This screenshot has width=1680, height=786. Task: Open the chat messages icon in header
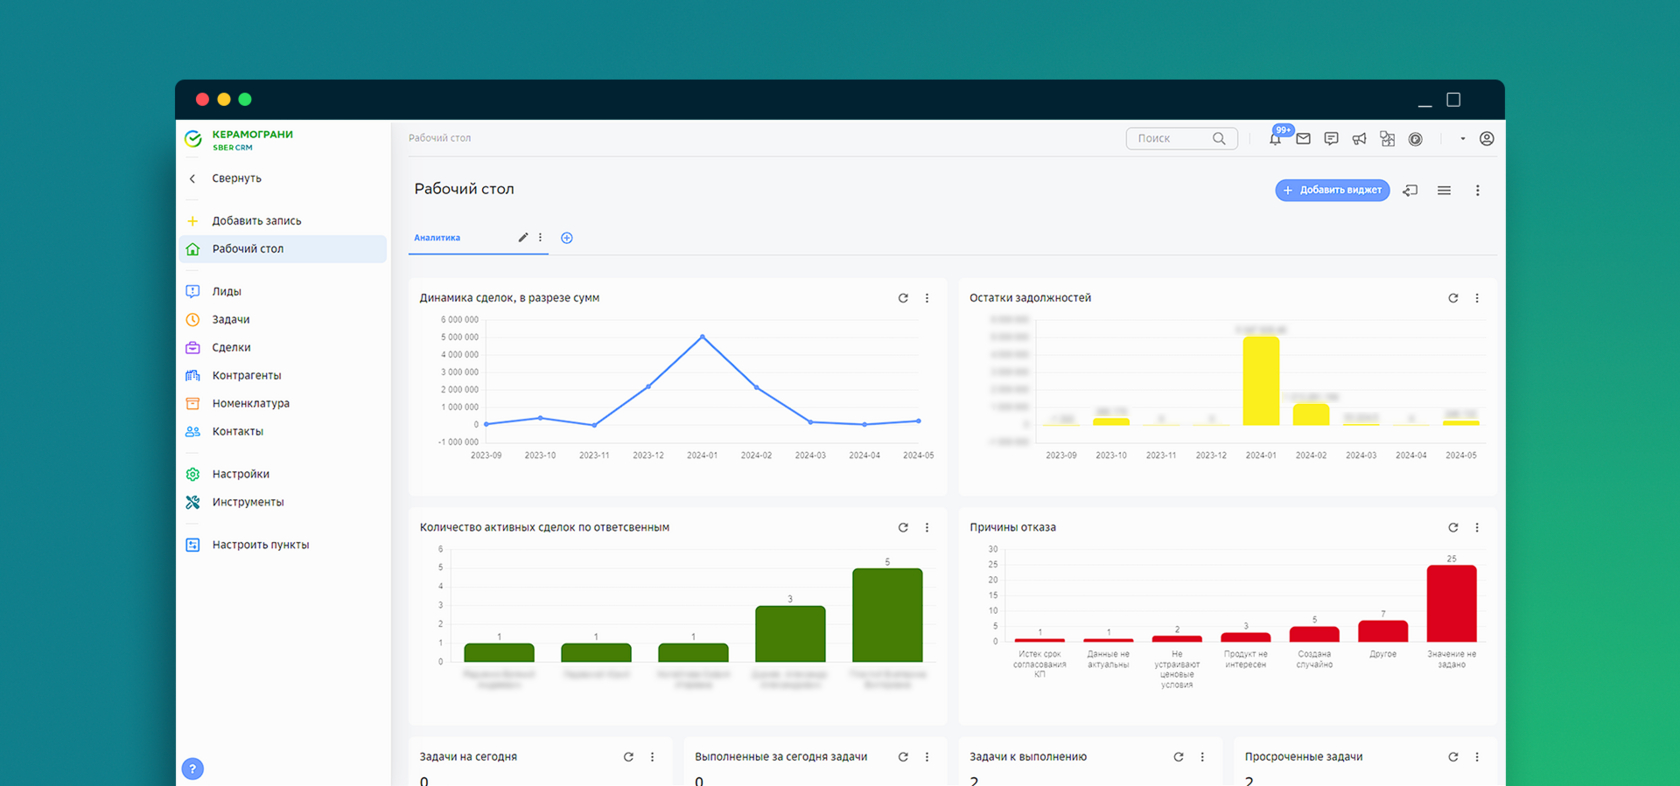(x=1331, y=139)
